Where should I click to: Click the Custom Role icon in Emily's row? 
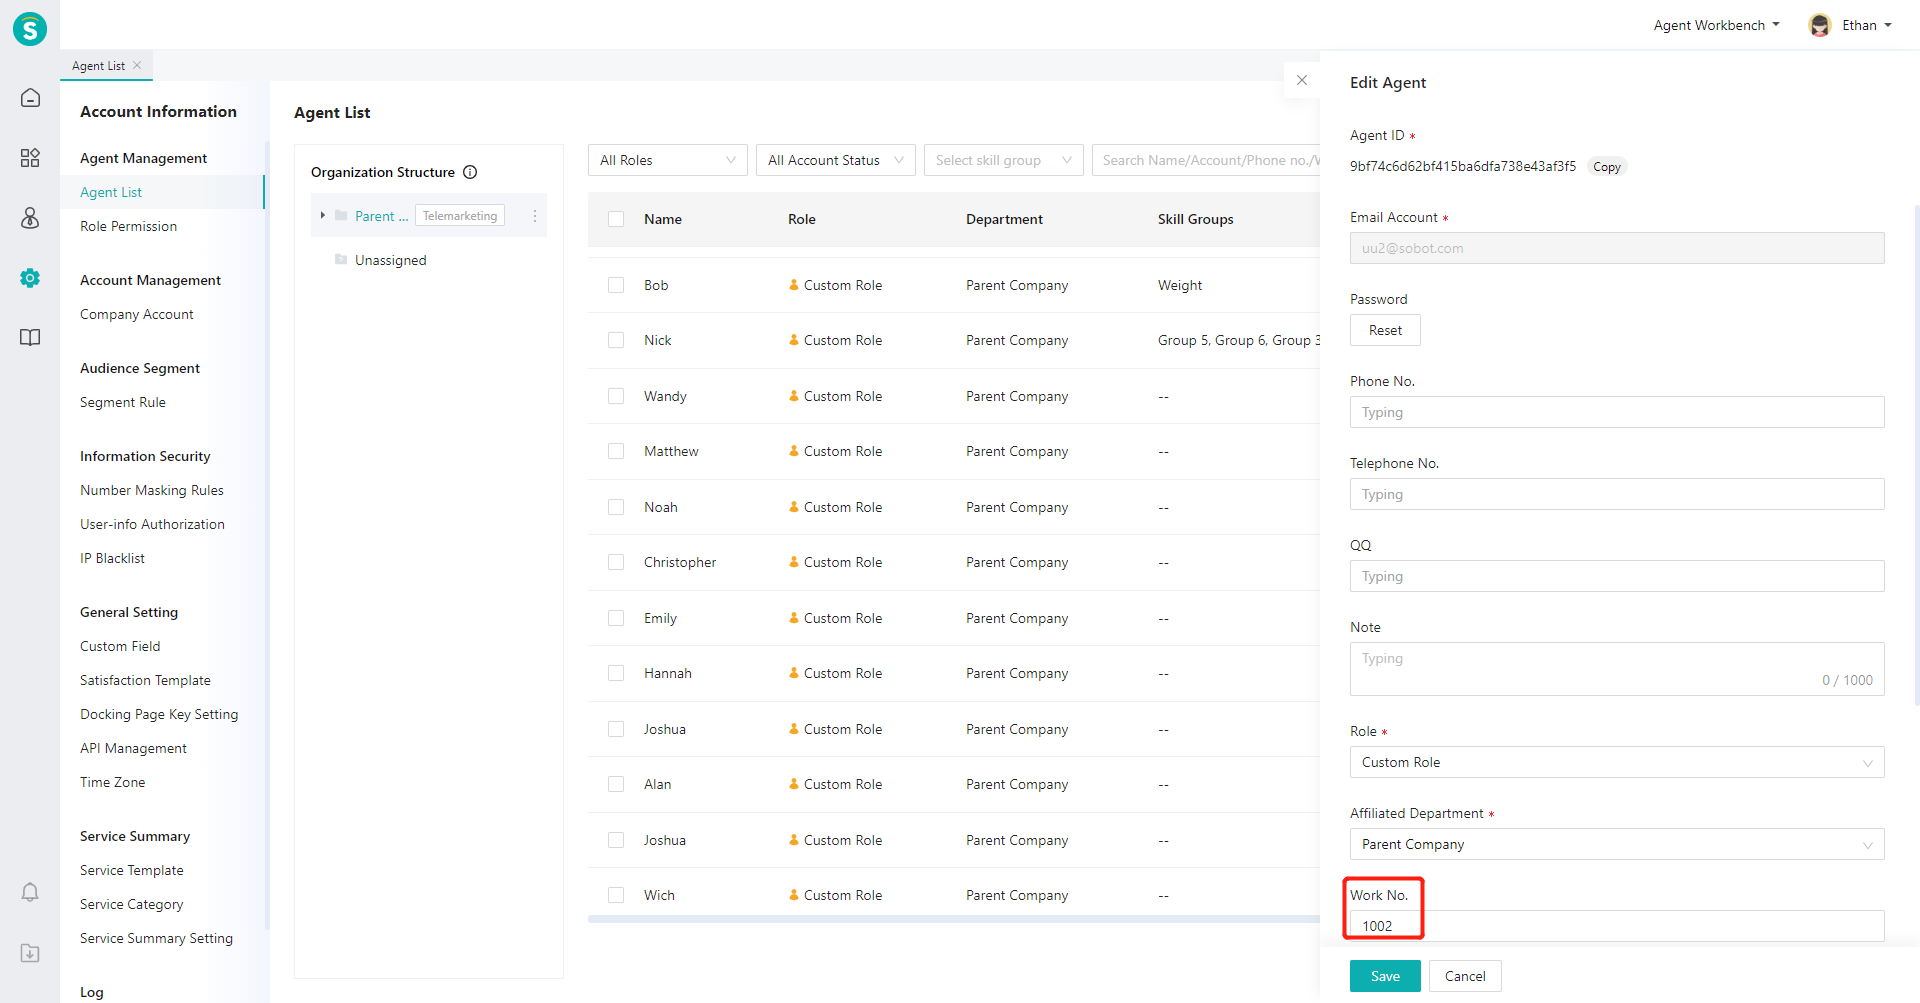(x=794, y=618)
